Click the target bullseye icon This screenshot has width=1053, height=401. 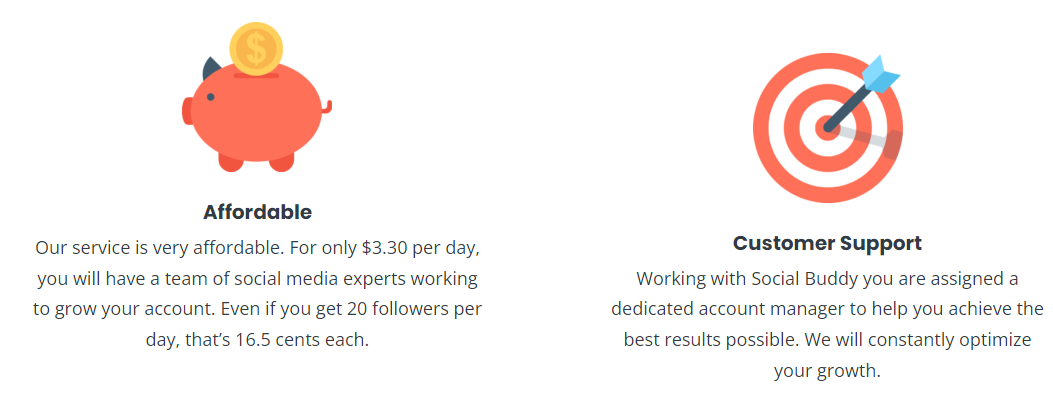pyautogui.click(x=827, y=127)
